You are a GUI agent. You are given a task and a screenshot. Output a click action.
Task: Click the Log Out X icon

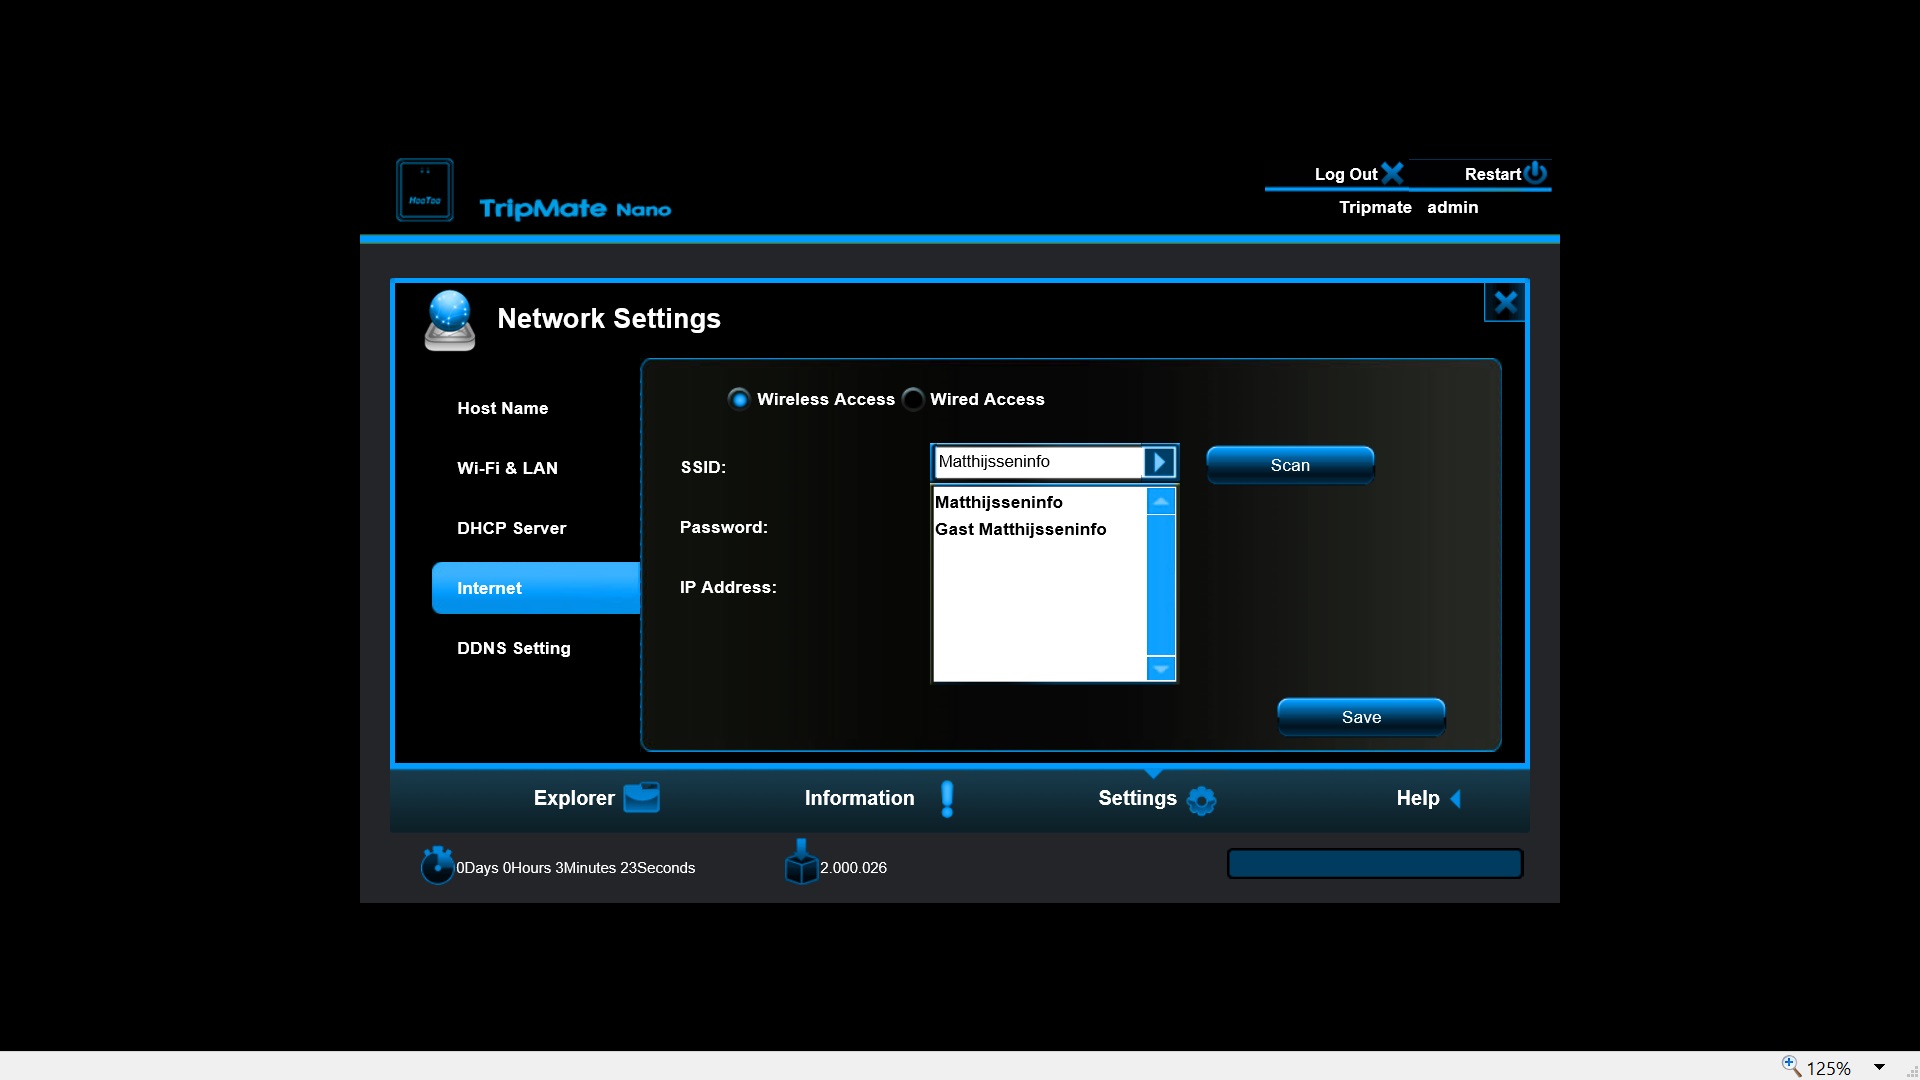1392,174
